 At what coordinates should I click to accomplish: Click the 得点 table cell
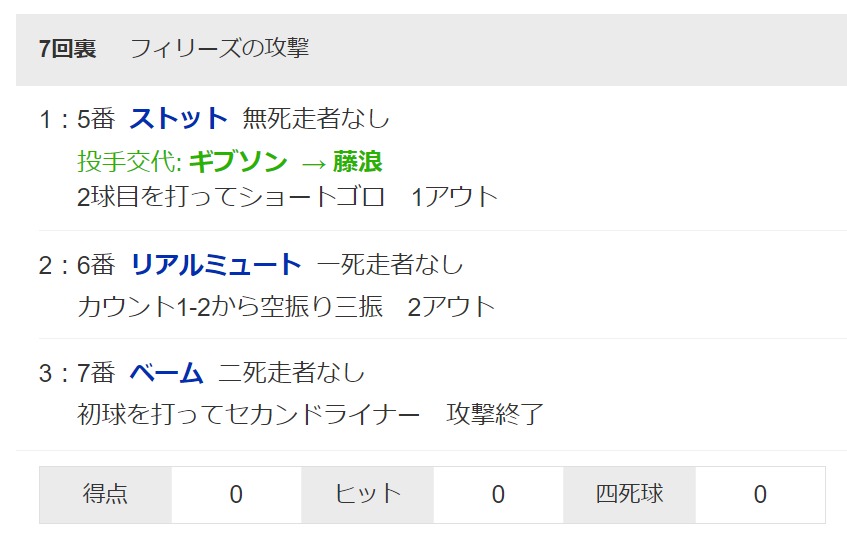click(x=105, y=495)
